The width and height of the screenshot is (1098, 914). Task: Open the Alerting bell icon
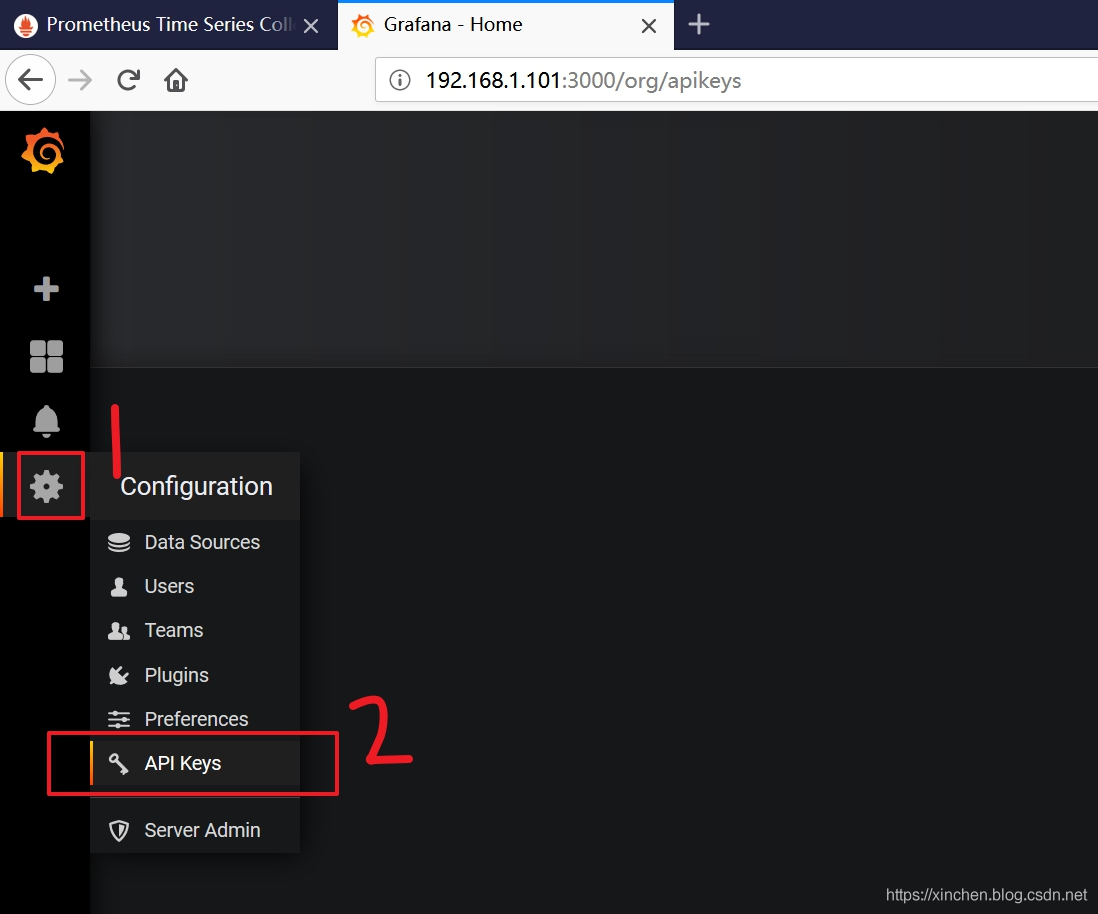(x=46, y=421)
